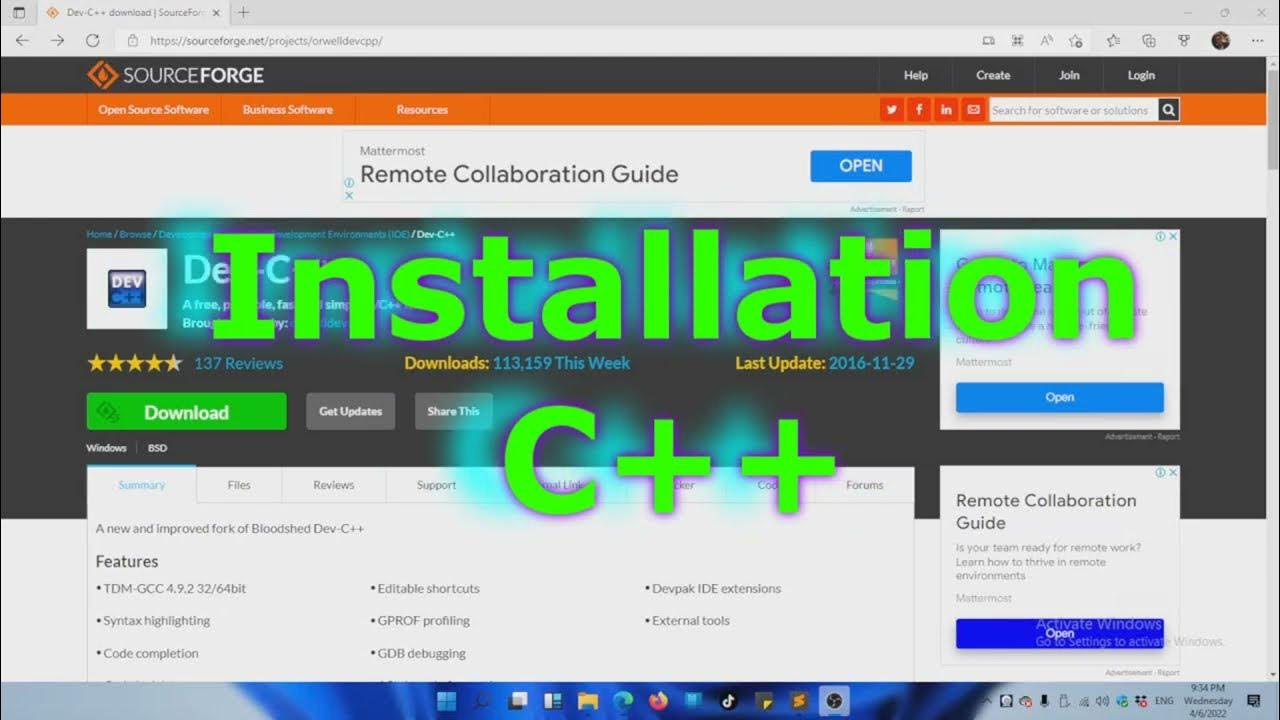Screen dimensions: 1280x720
Task: Open the 137 Reviews link
Action: [x=238, y=363]
